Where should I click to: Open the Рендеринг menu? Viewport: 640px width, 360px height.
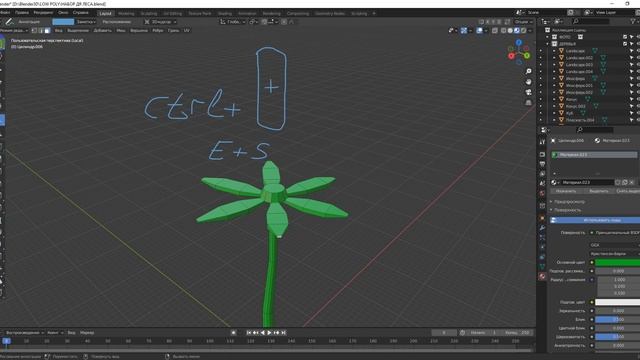43,13
